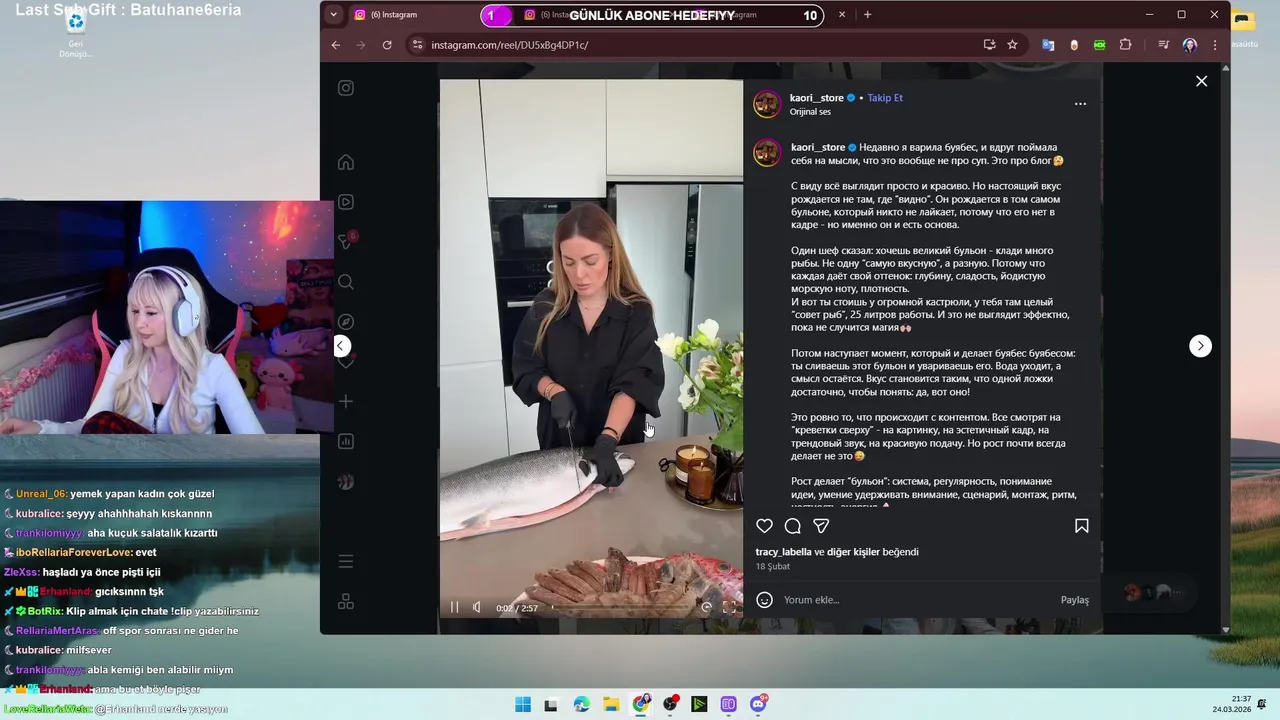Open Instagram logo in left sidebar
This screenshot has height=720, width=1280.
click(346, 88)
